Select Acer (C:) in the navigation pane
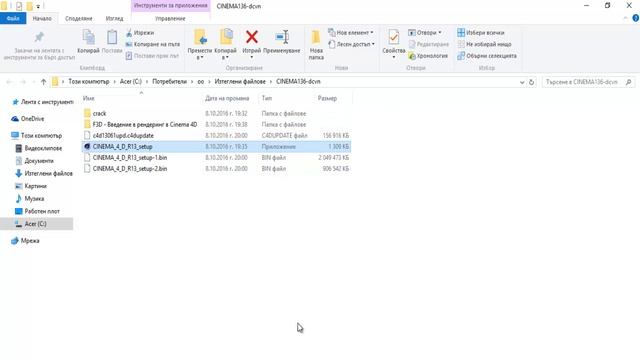The width and height of the screenshot is (640, 360). 37,224
